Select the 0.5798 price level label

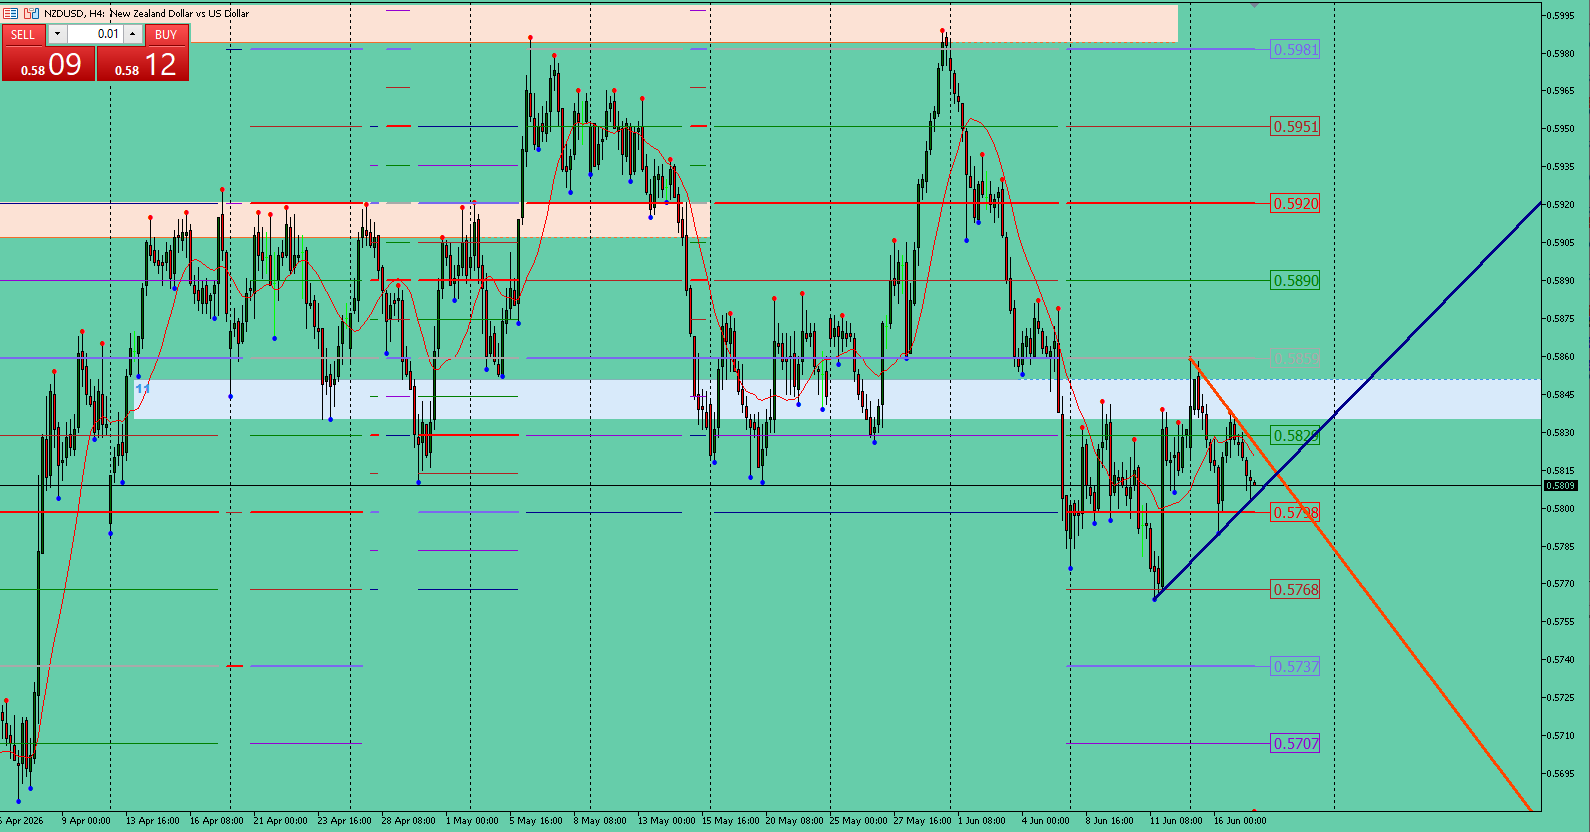[1295, 512]
